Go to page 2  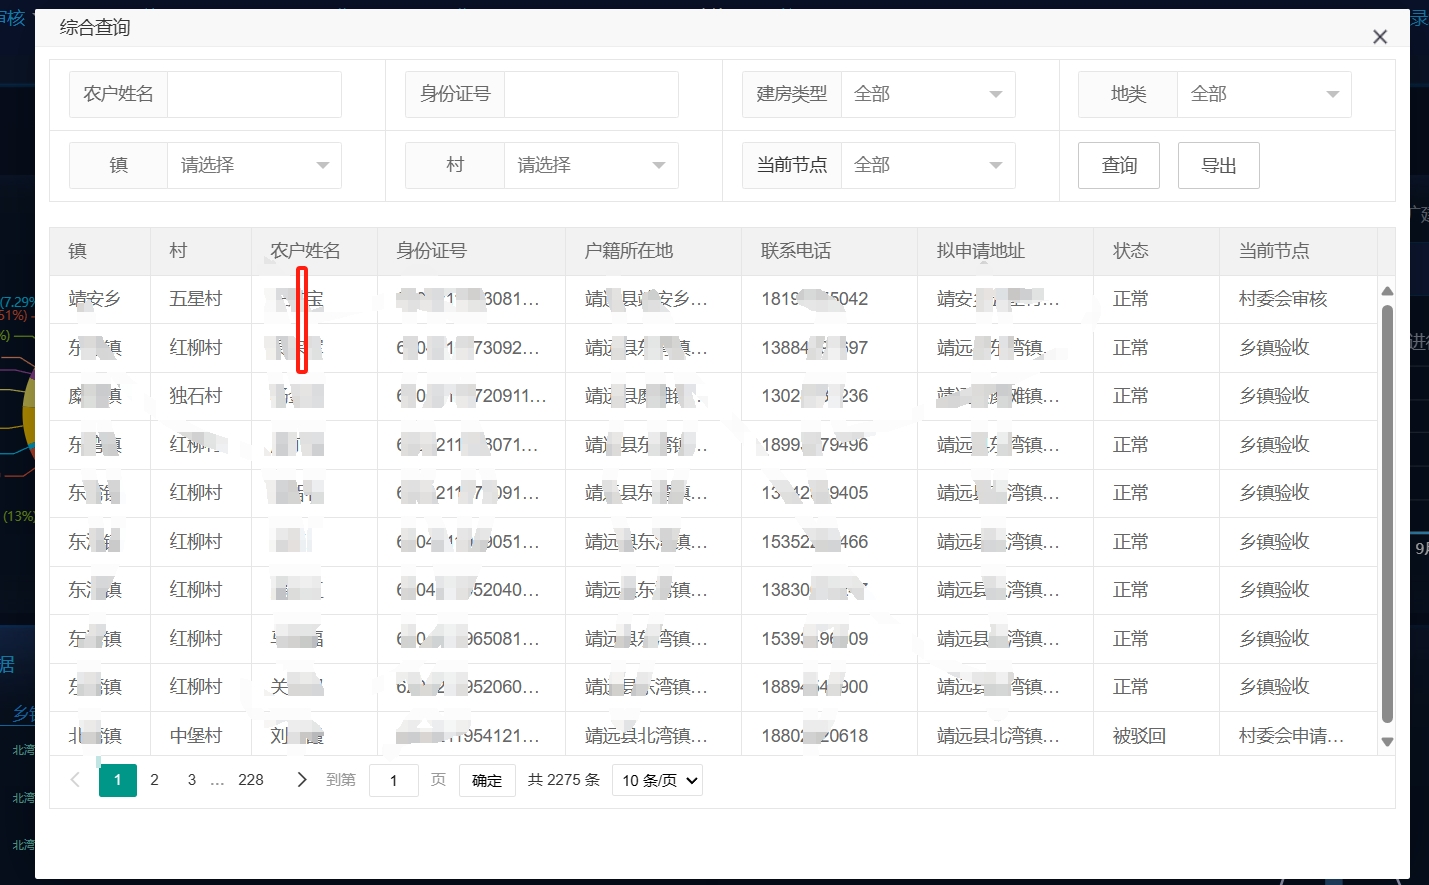pos(155,780)
